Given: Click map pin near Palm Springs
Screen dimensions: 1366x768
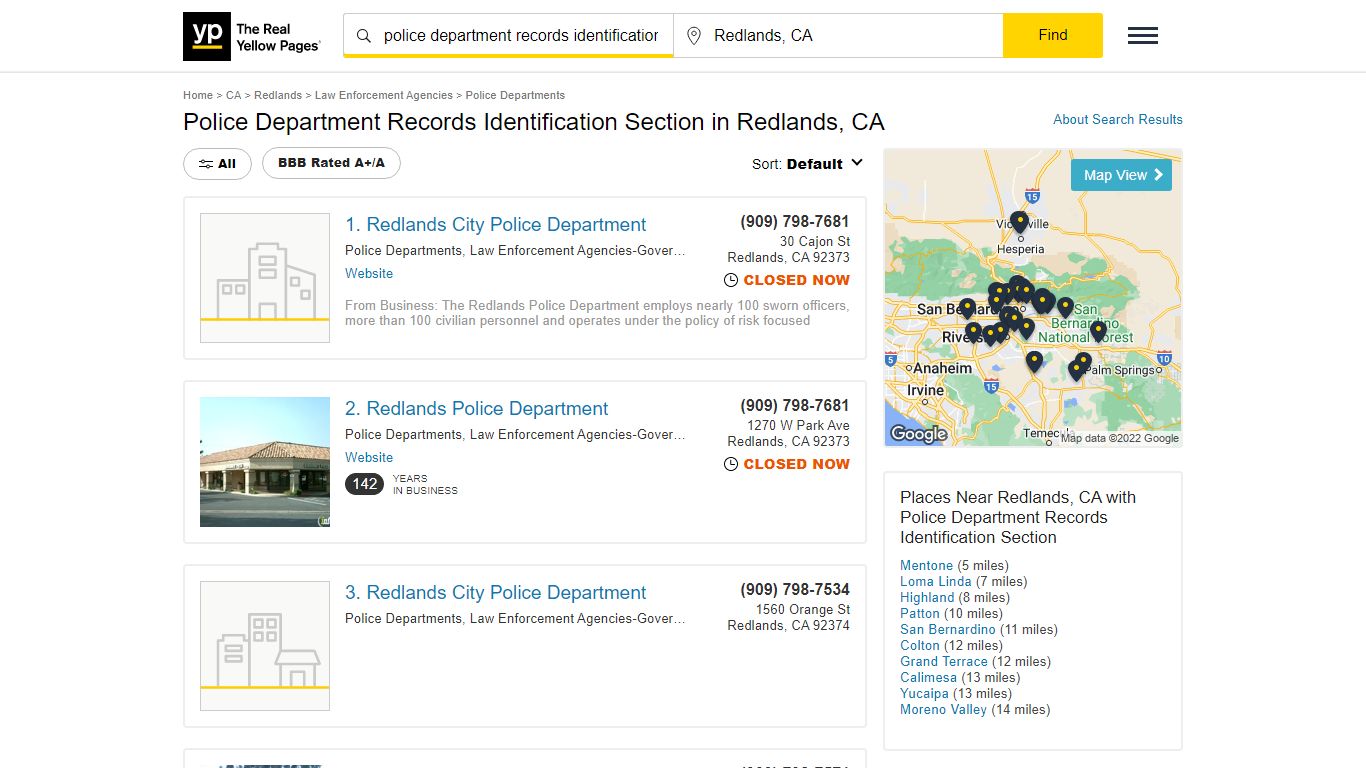Looking at the screenshot, I should tap(1077, 369).
